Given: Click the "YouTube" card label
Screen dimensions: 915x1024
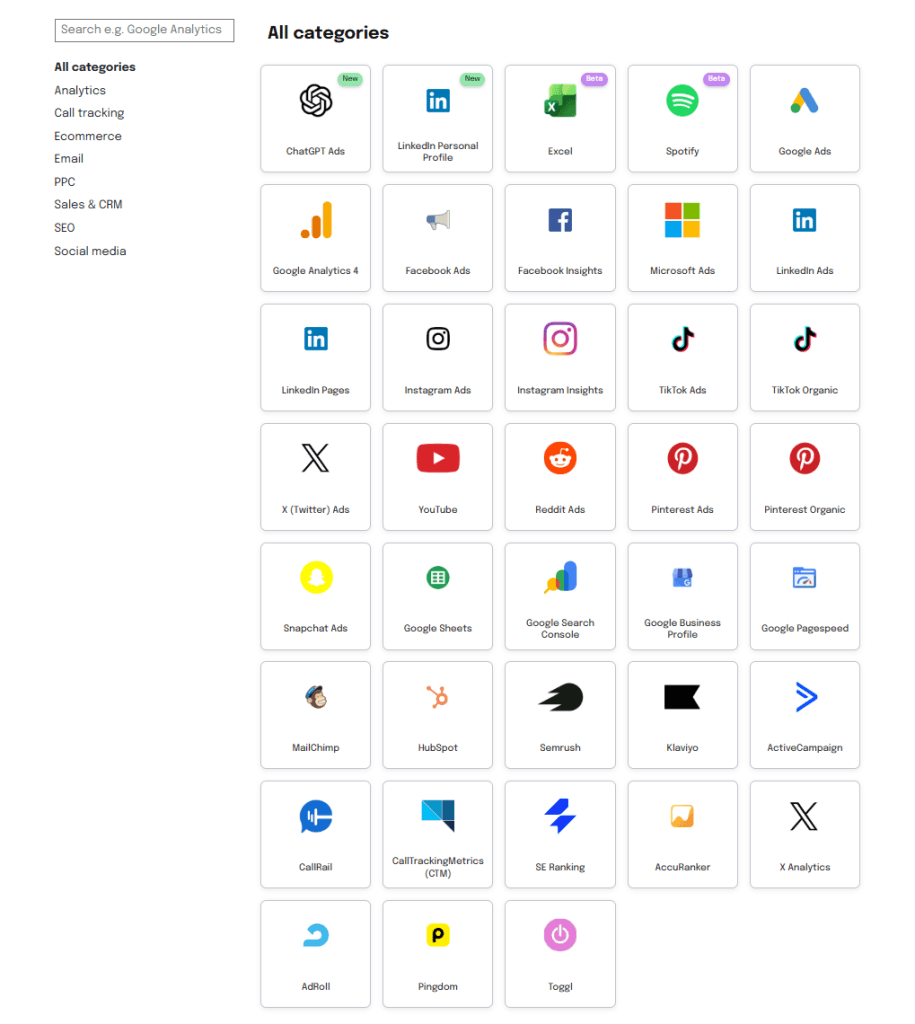Looking at the screenshot, I should click(x=438, y=509).
